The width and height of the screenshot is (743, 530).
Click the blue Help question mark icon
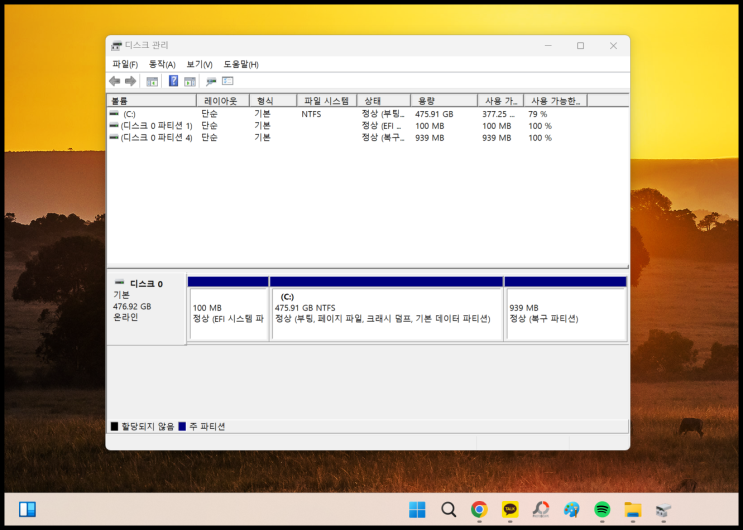(173, 81)
